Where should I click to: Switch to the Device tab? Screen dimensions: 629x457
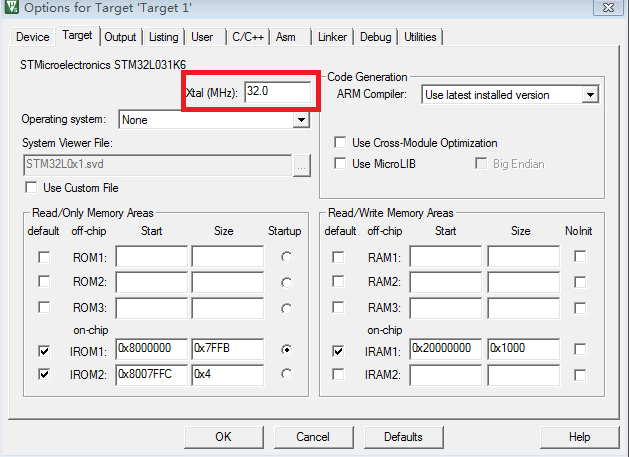pyautogui.click(x=32, y=37)
